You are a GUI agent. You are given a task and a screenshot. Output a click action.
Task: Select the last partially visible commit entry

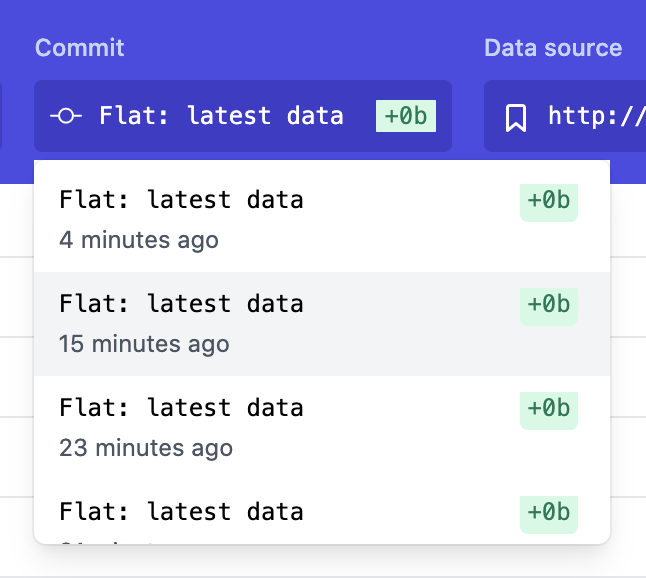pos(322,512)
